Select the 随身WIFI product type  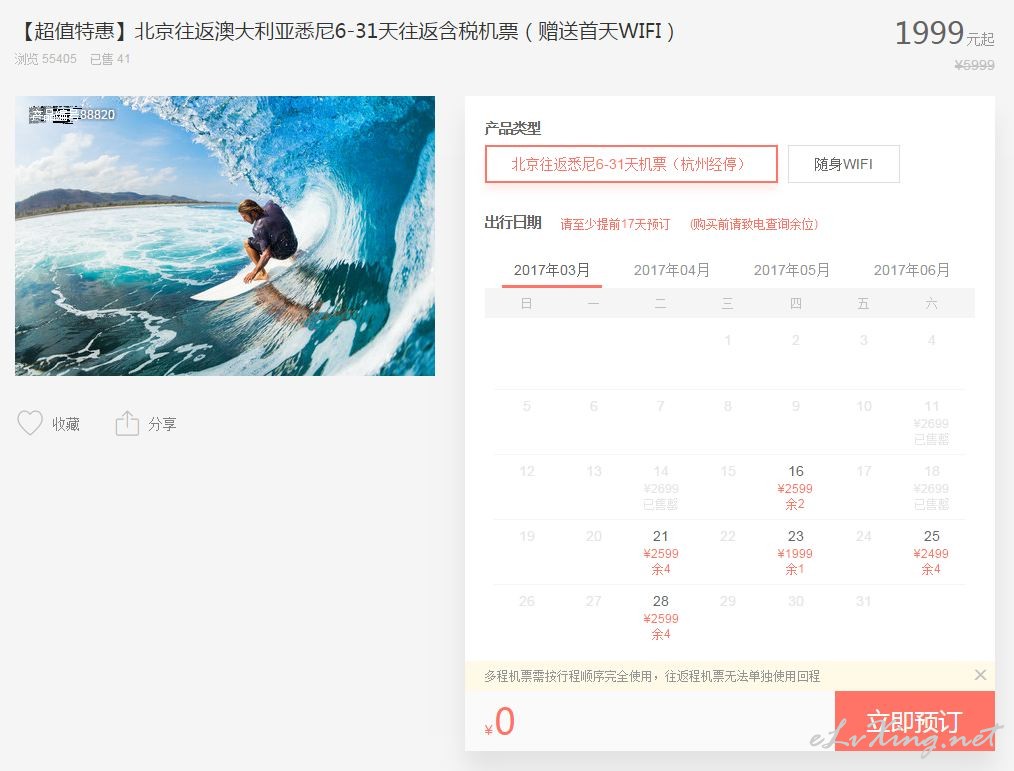(x=843, y=164)
